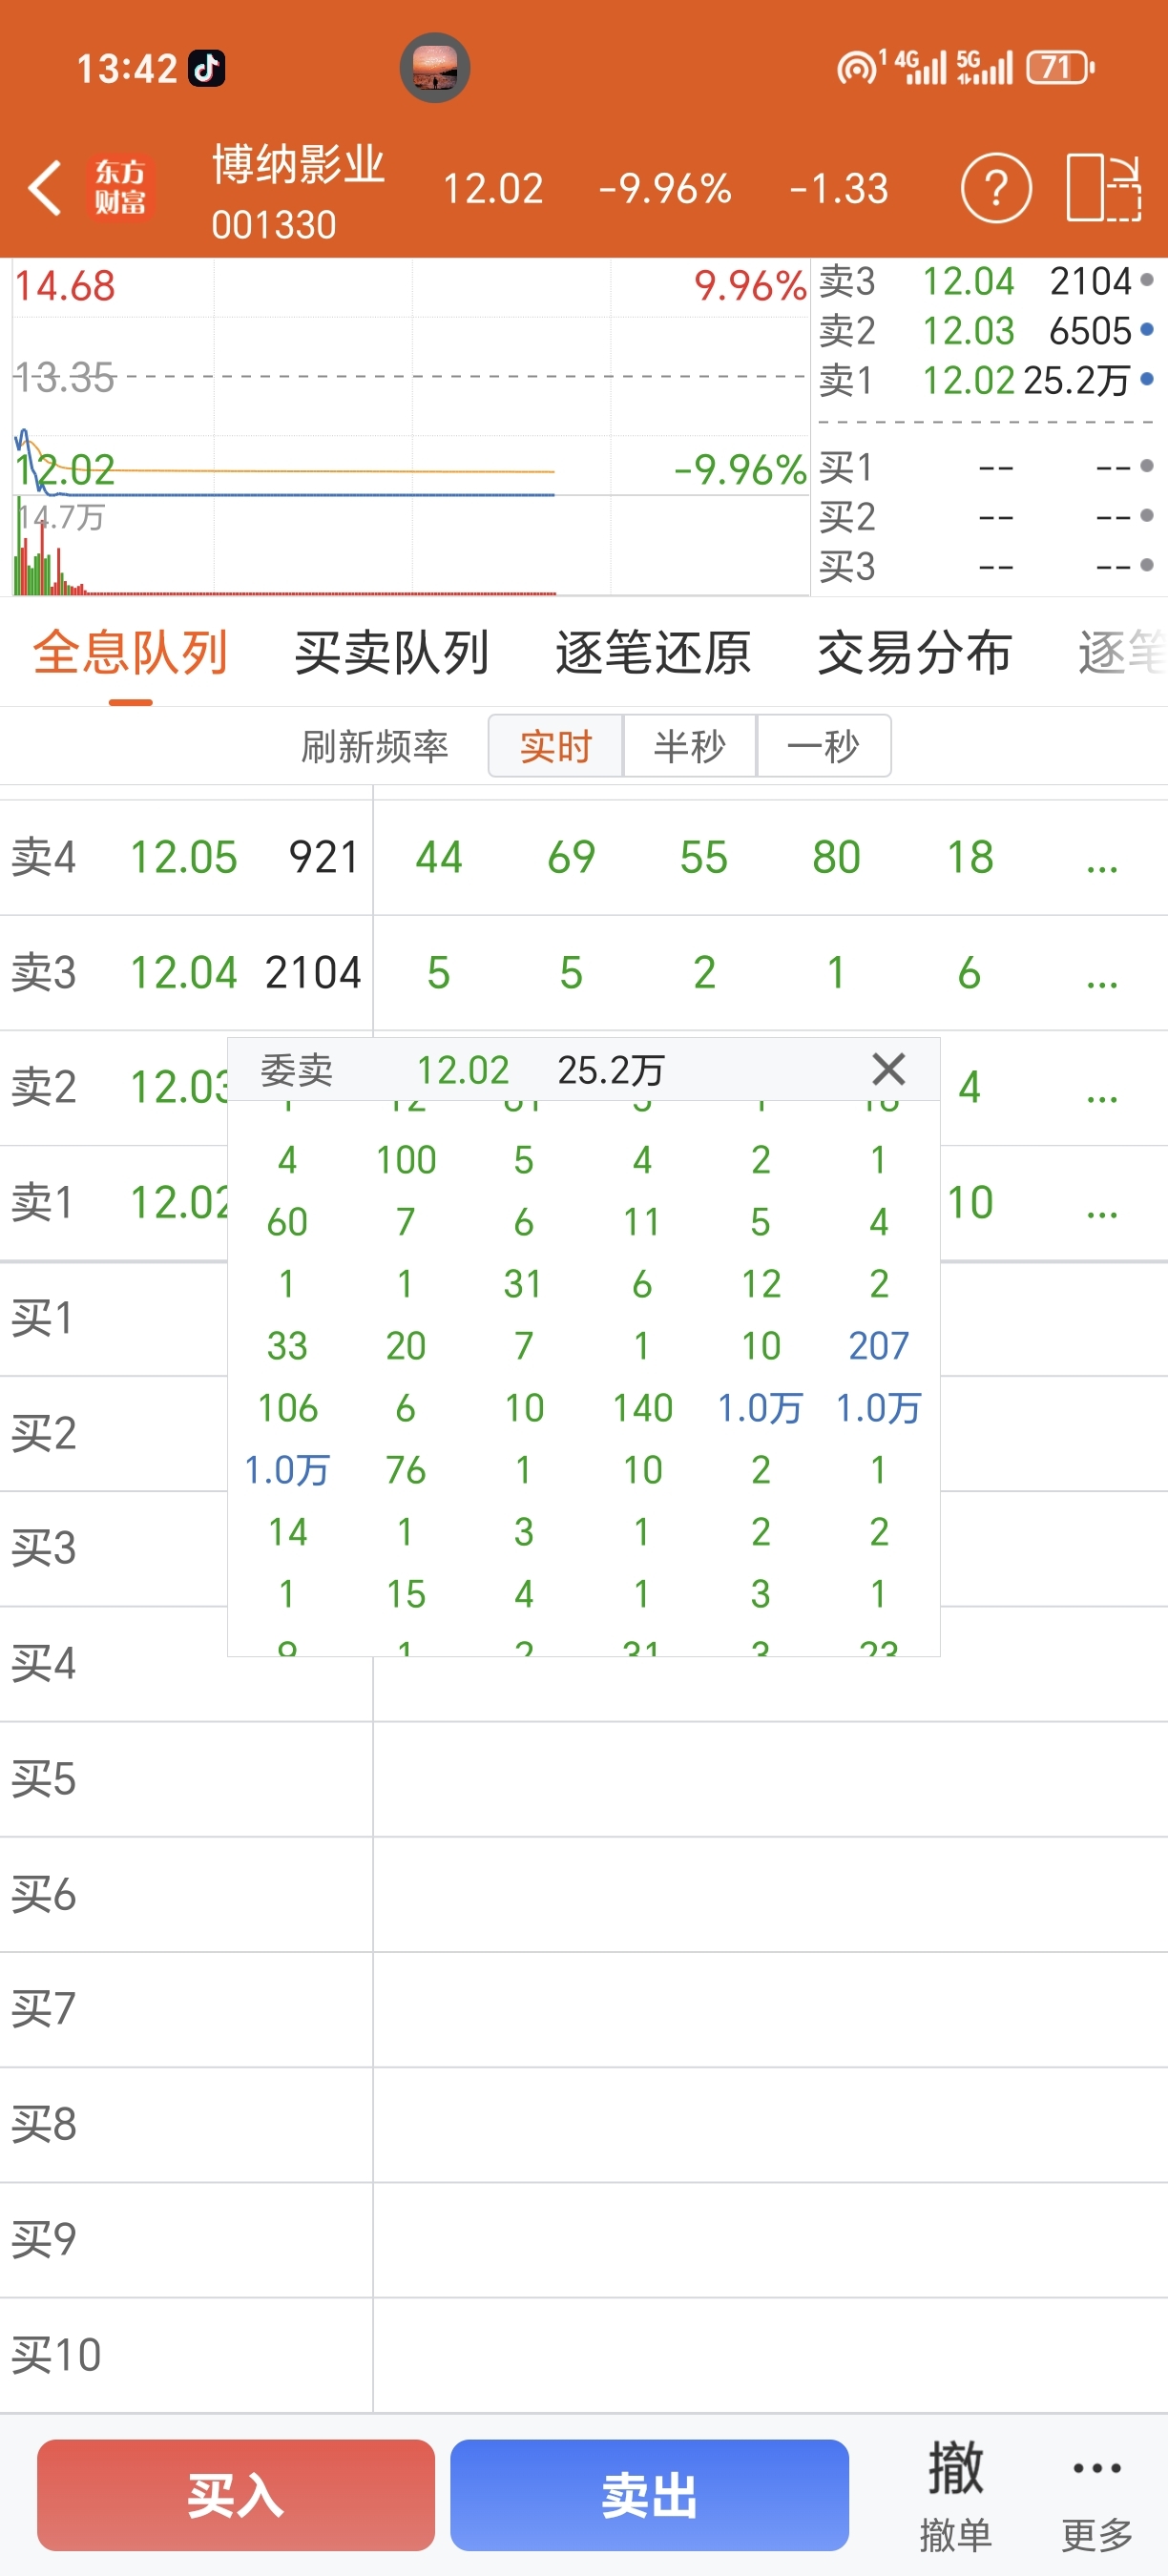Image resolution: width=1168 pixels, height=2576 pixels.
Task: Tap the blue 卖出 sell button
Action: pyautogui.click(x=650, y=2495)
